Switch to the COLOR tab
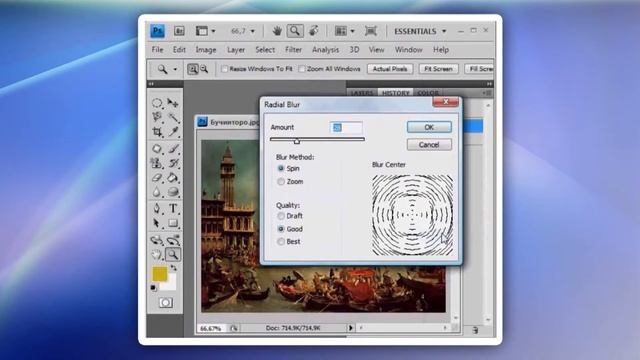This screenshot has height=360, width=640. click(x=428, y=93)
